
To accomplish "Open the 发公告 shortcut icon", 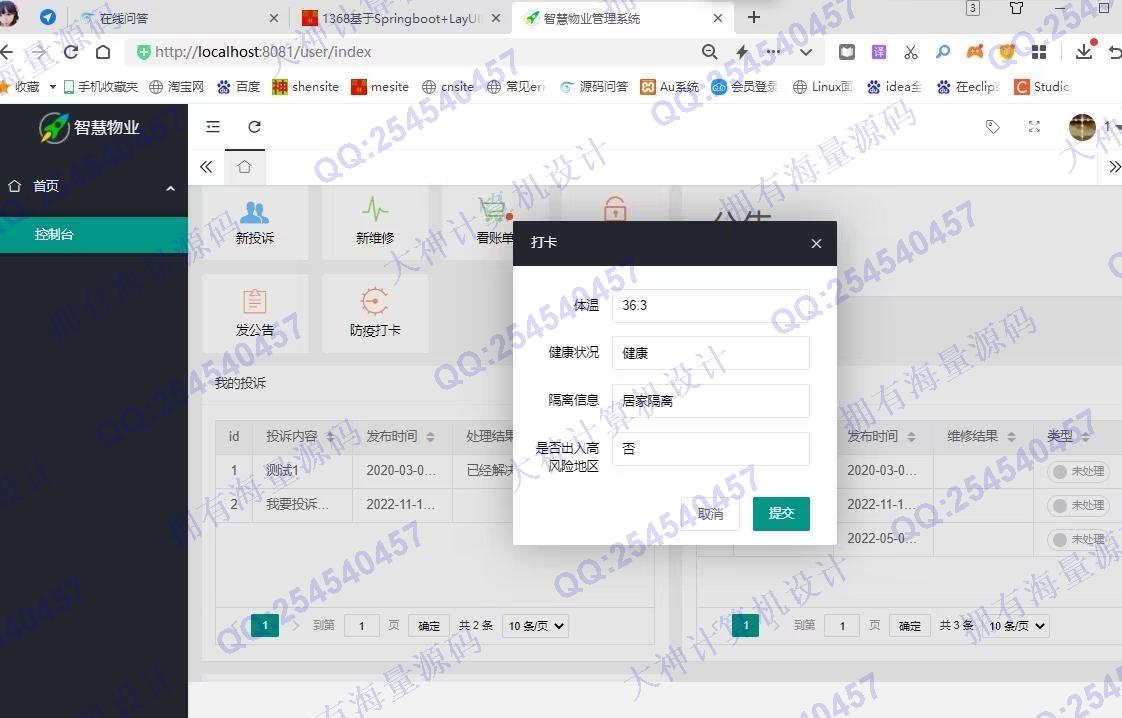I will tap(254, 301).
